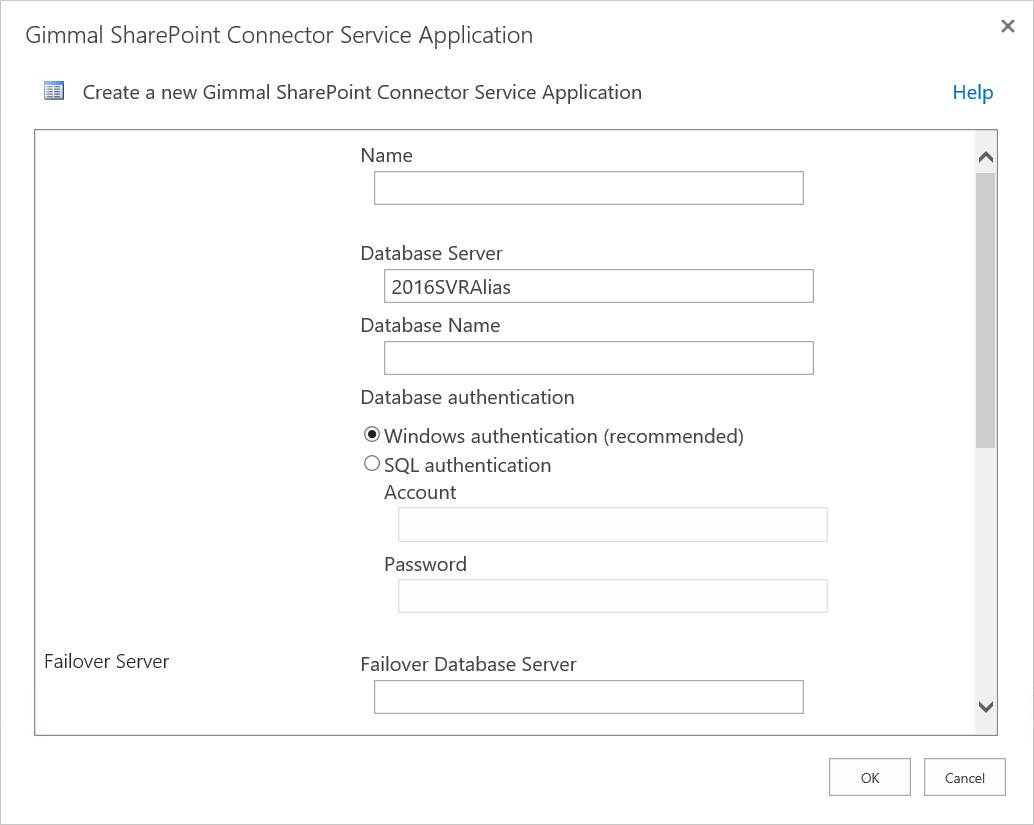Open the Help link

(972, 92)
